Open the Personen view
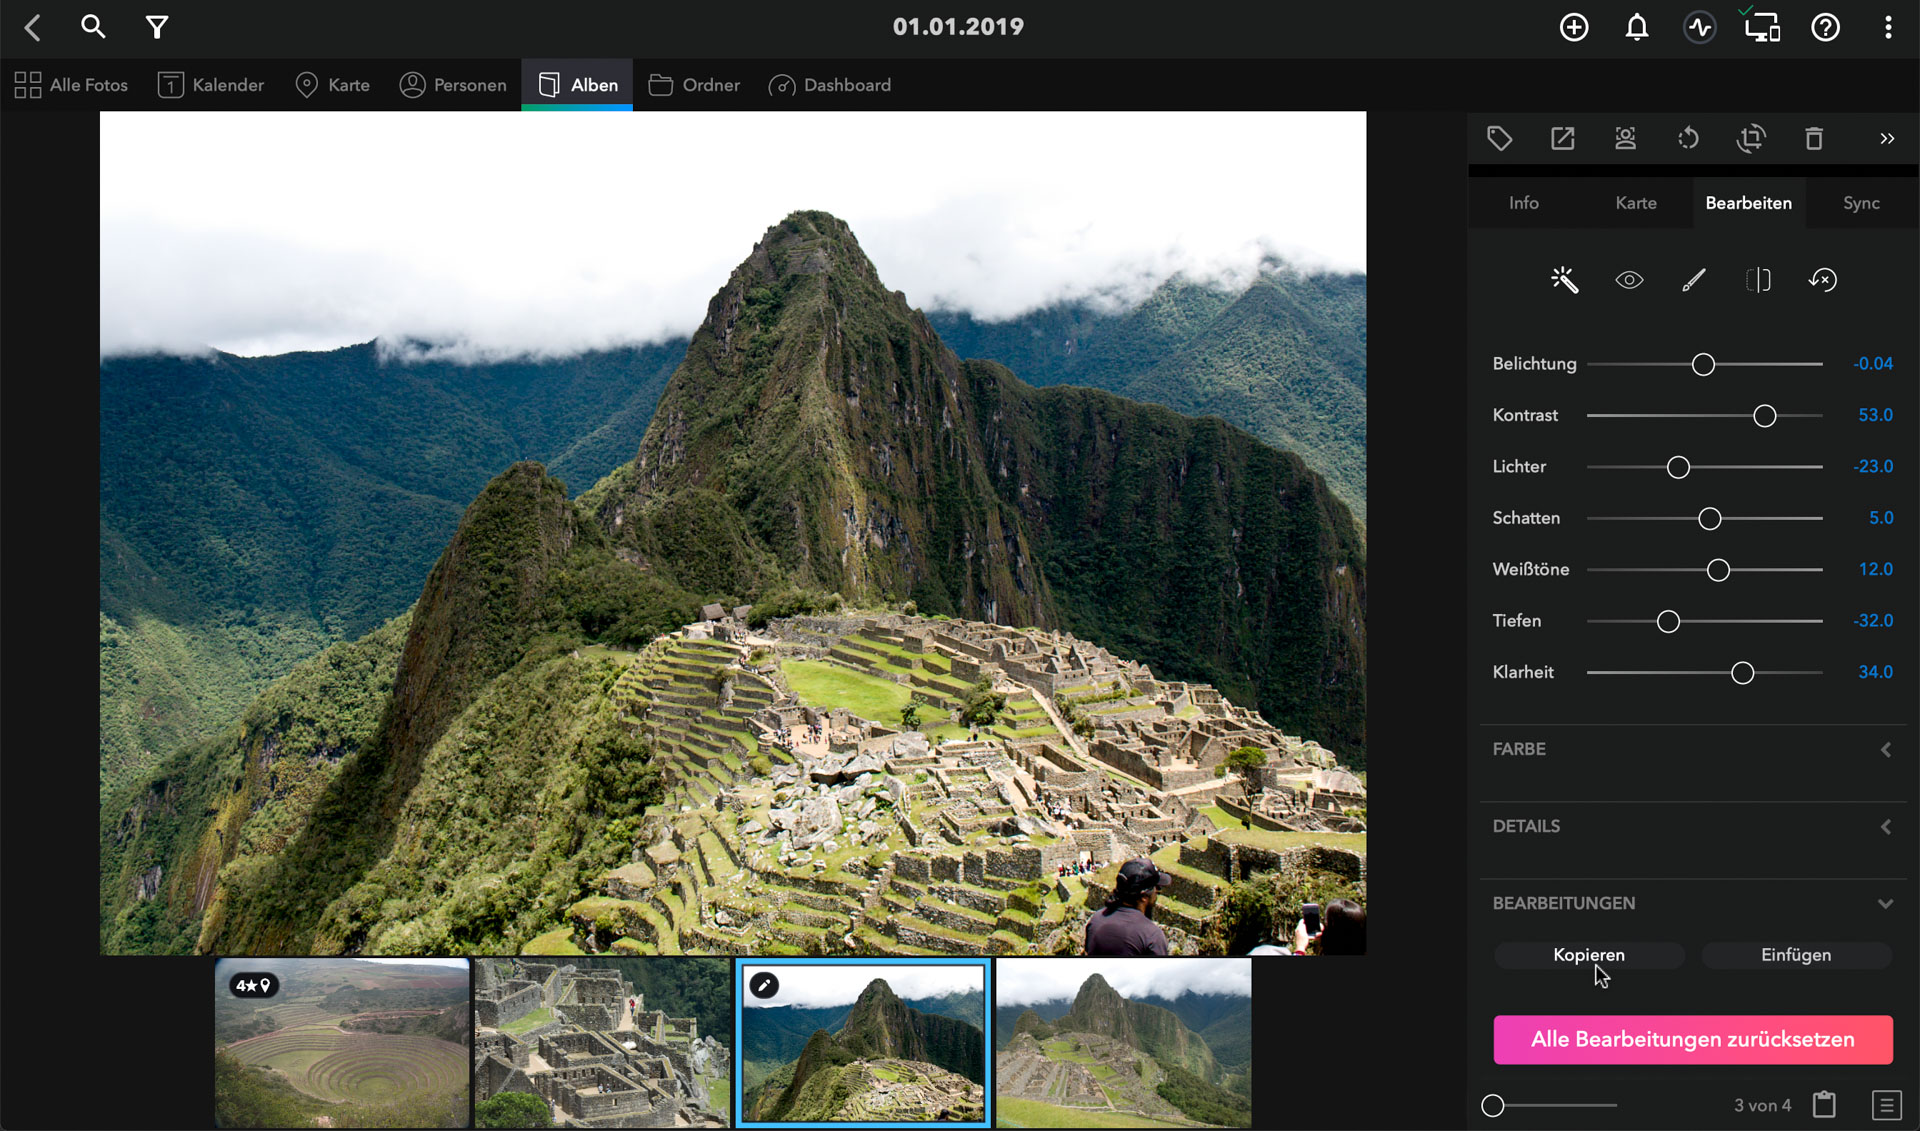1920x1131 pixels. click(x=453, y=85)
